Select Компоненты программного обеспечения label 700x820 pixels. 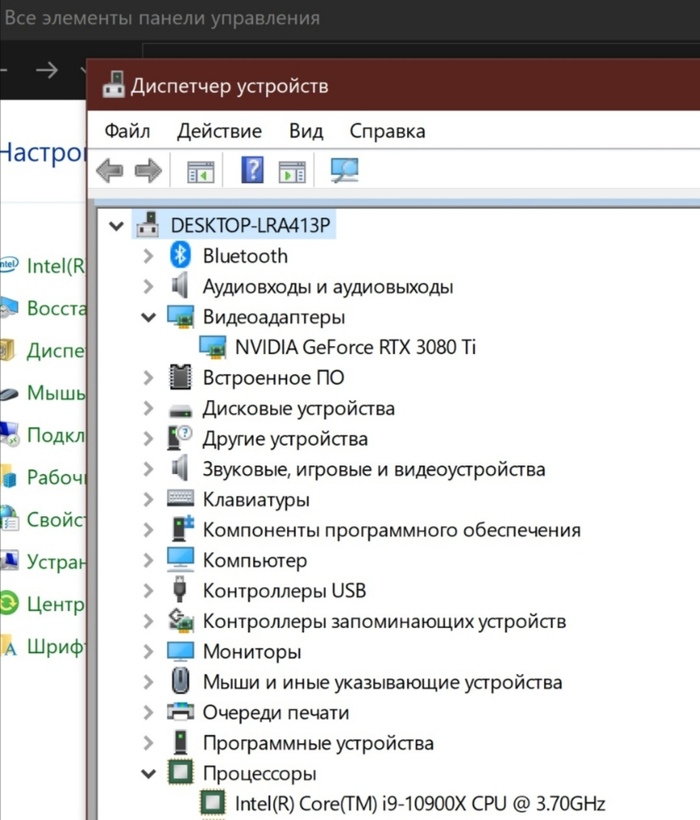[392, 530]
